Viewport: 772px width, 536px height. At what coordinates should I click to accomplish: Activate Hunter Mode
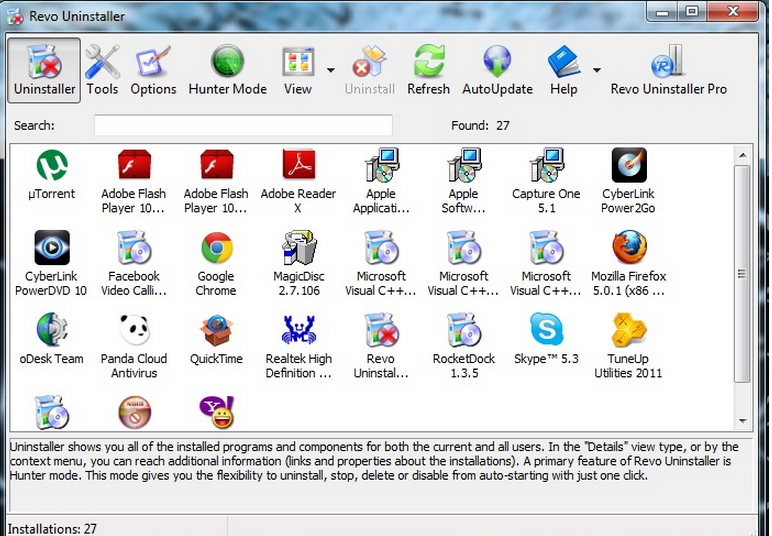pos(228,70)
